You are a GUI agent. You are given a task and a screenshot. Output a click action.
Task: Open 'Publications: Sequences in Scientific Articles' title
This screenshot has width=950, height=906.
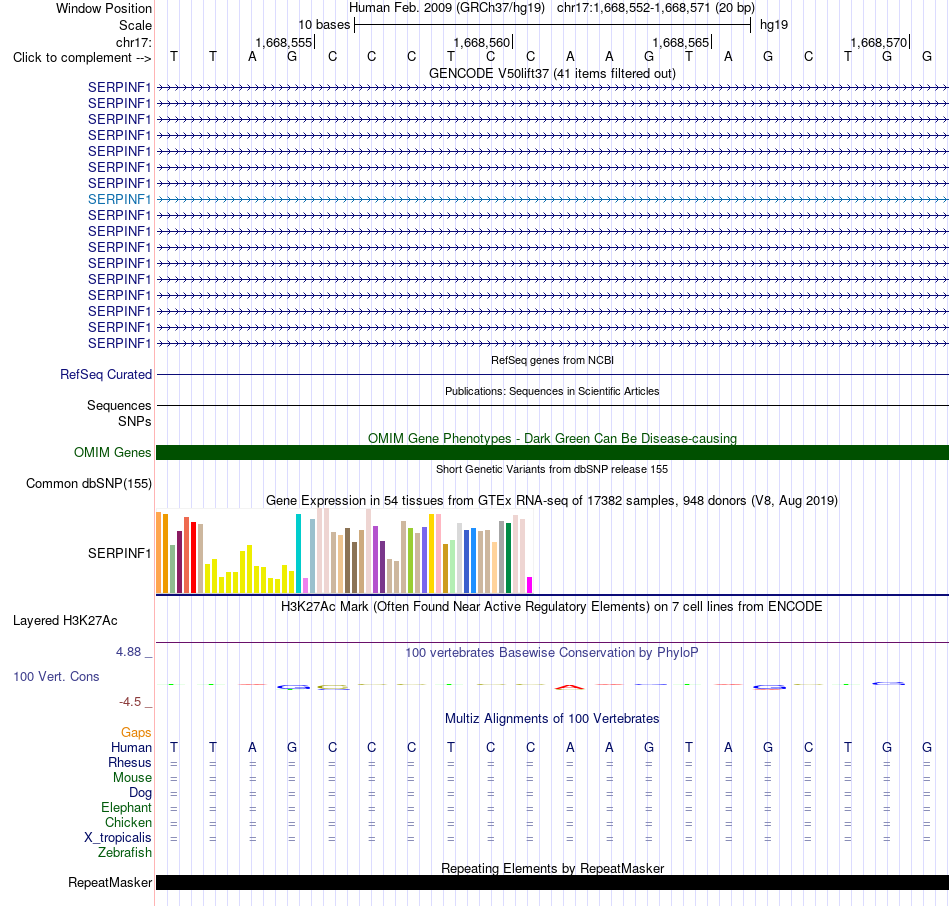tap(552, 391)
